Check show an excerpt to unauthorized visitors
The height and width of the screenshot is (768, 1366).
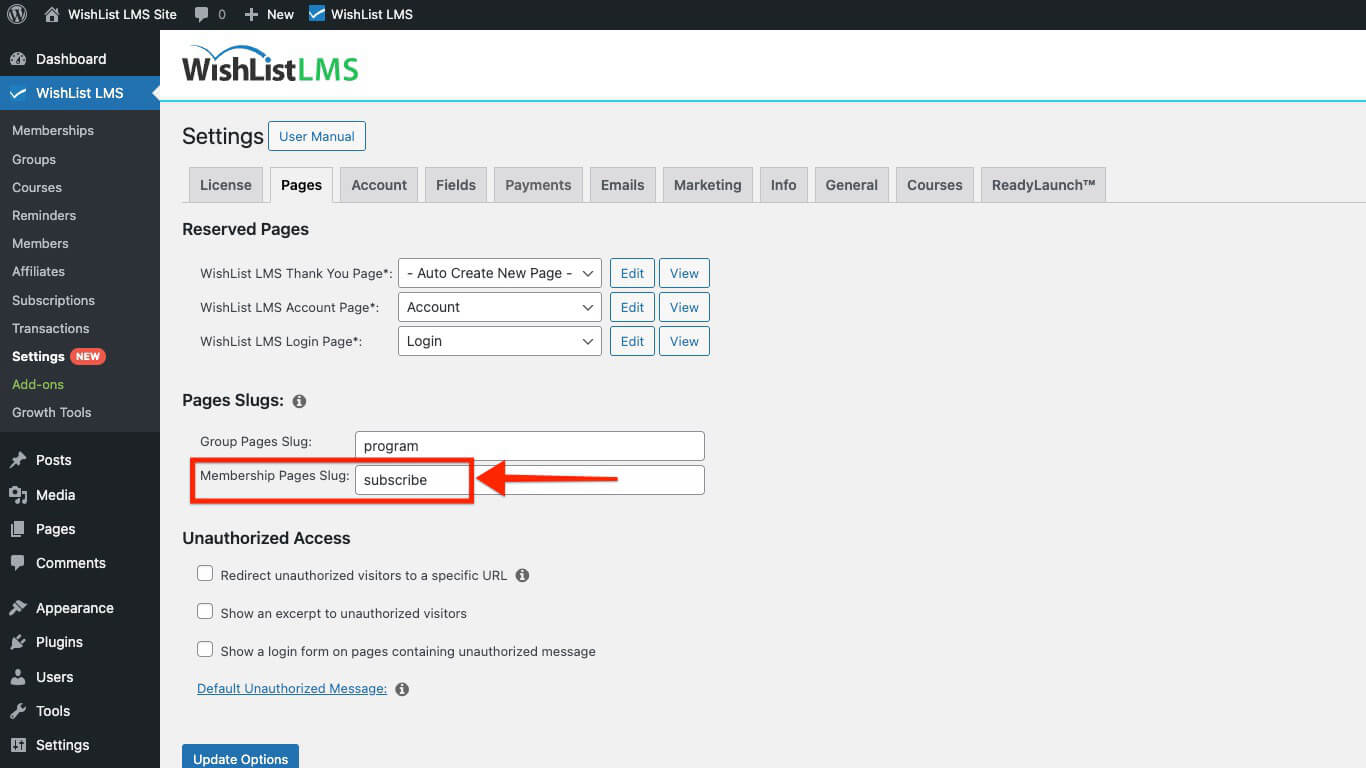pos(205,611)
